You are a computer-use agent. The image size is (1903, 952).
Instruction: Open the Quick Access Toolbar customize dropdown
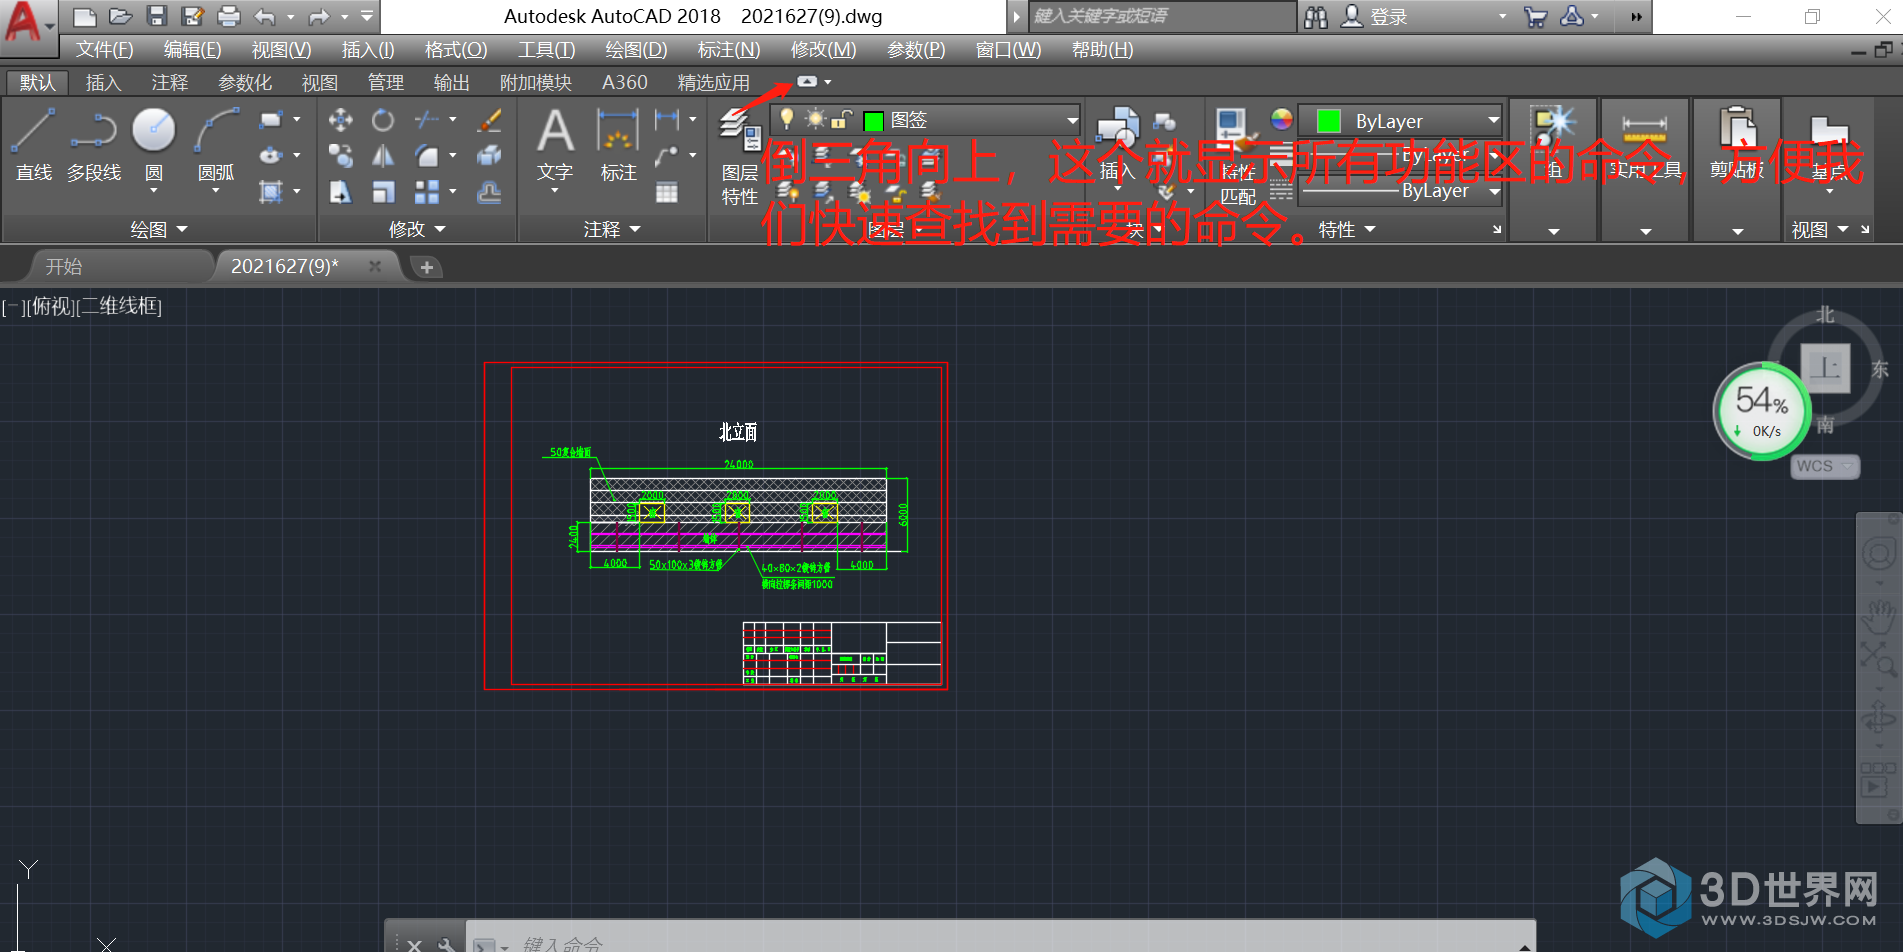[x=367, y=16]
